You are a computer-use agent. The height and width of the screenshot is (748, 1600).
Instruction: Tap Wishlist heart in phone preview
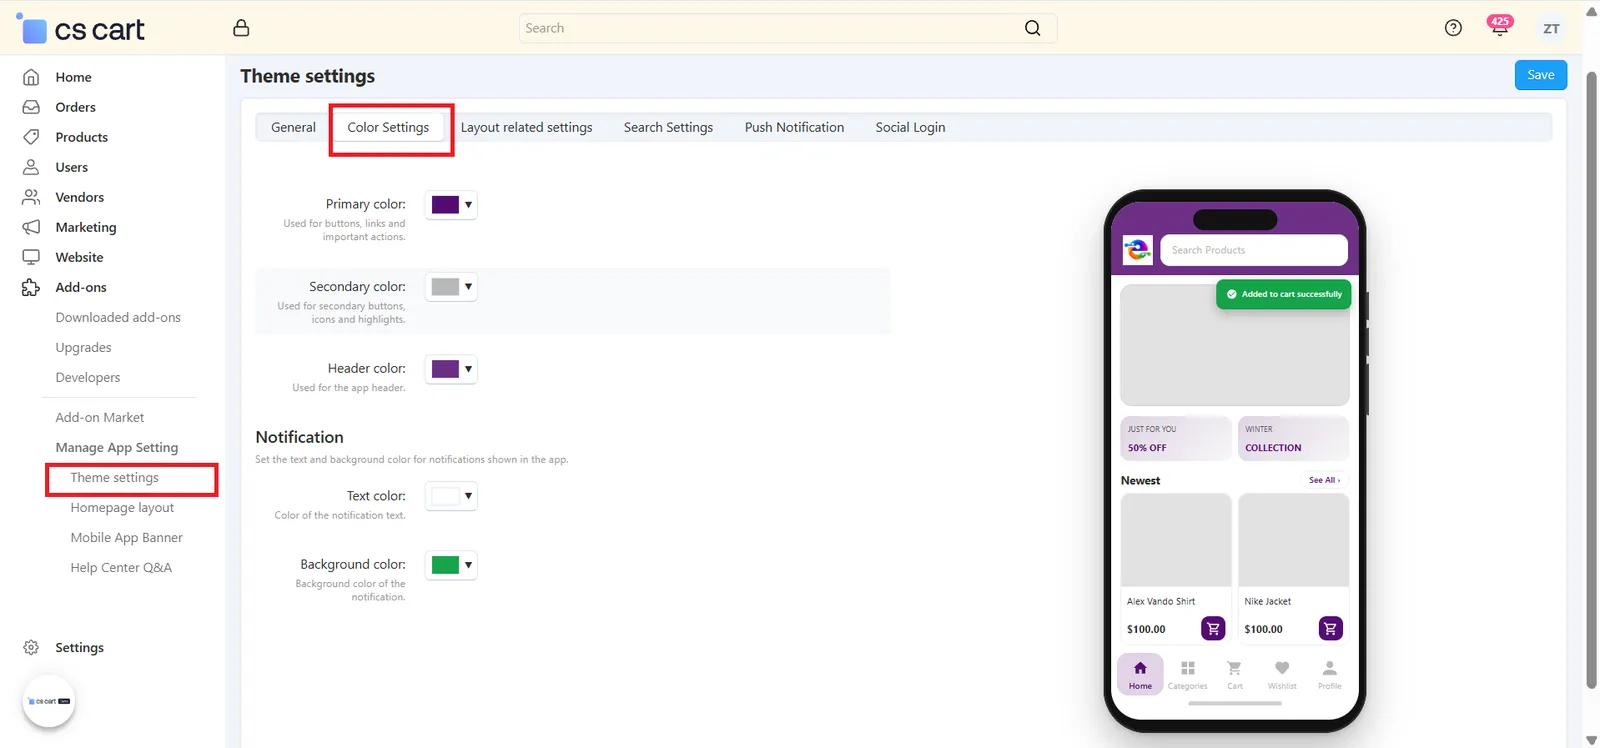click(x=1282, y=668)
